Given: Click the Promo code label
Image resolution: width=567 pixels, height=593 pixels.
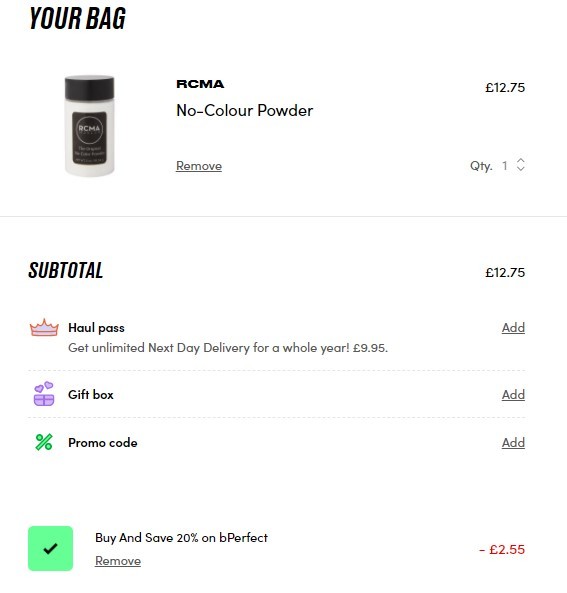Looking at the screenshot, I should [x=103, y=442].
